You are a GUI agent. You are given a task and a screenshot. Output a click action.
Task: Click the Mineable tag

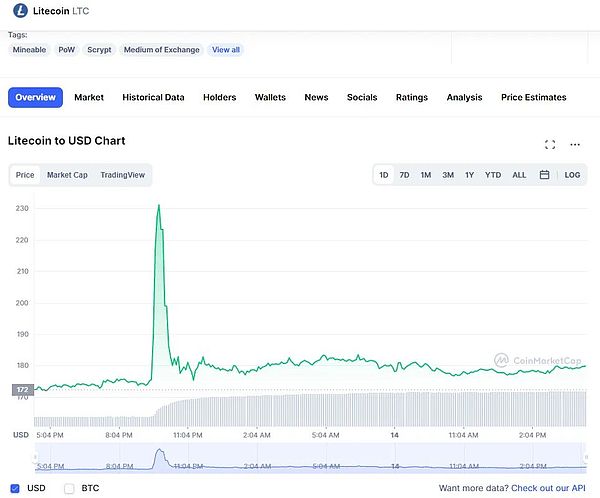(x=31, y=50)
